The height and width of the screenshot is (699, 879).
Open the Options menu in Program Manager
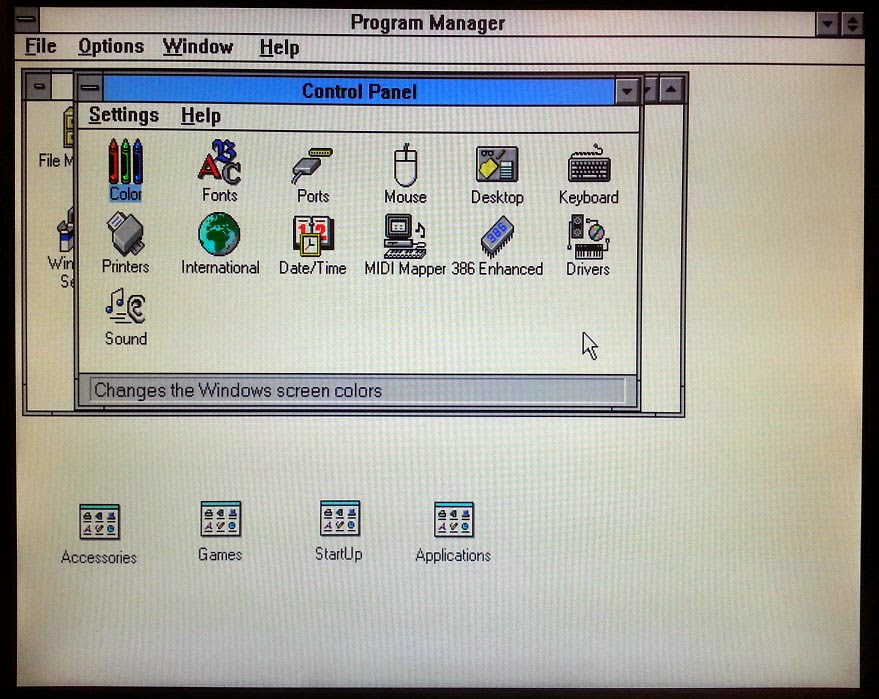pos(110,46)
